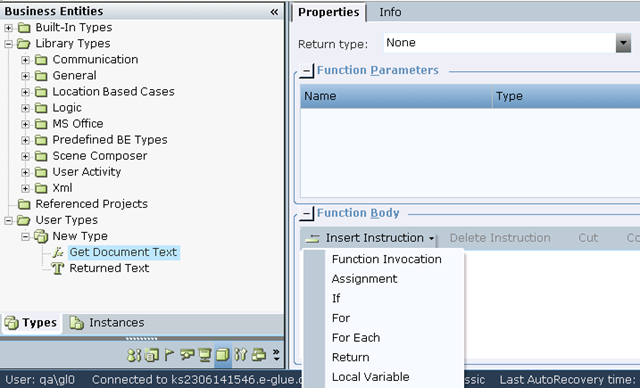Show more navigation buttons overflow arrow
Screen dimensions: 640x388
[x=276, y=355]
